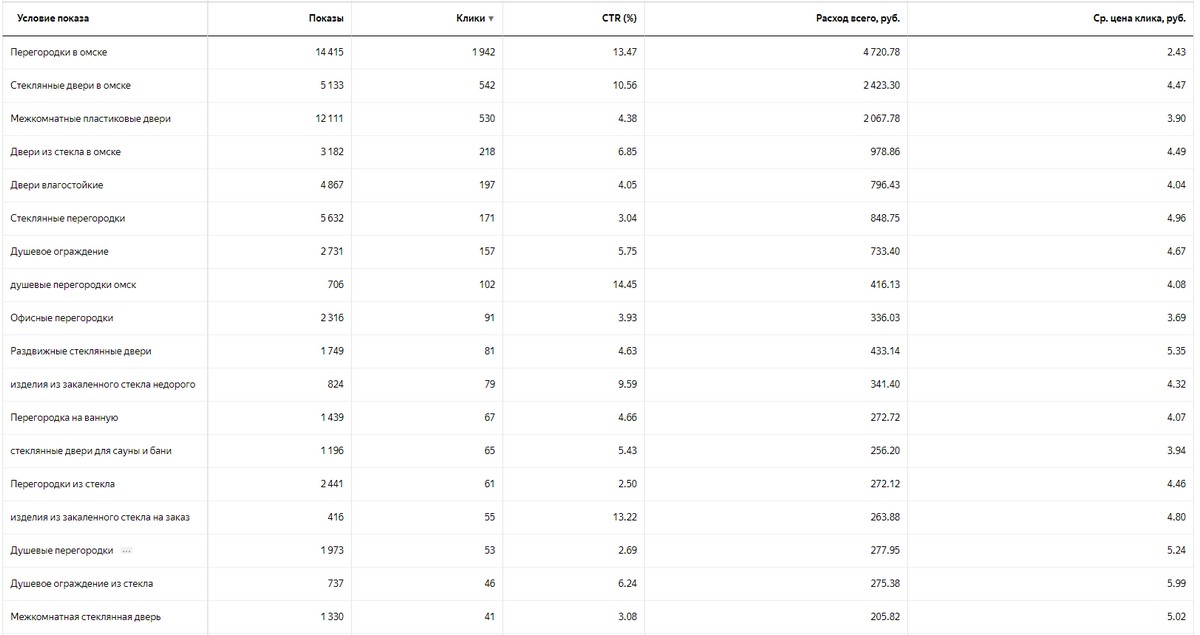The height and width of the screenshot is (635, 1200).
Task: Expand the ellipsis after Душевые перегородки
Action: point(126,551)
